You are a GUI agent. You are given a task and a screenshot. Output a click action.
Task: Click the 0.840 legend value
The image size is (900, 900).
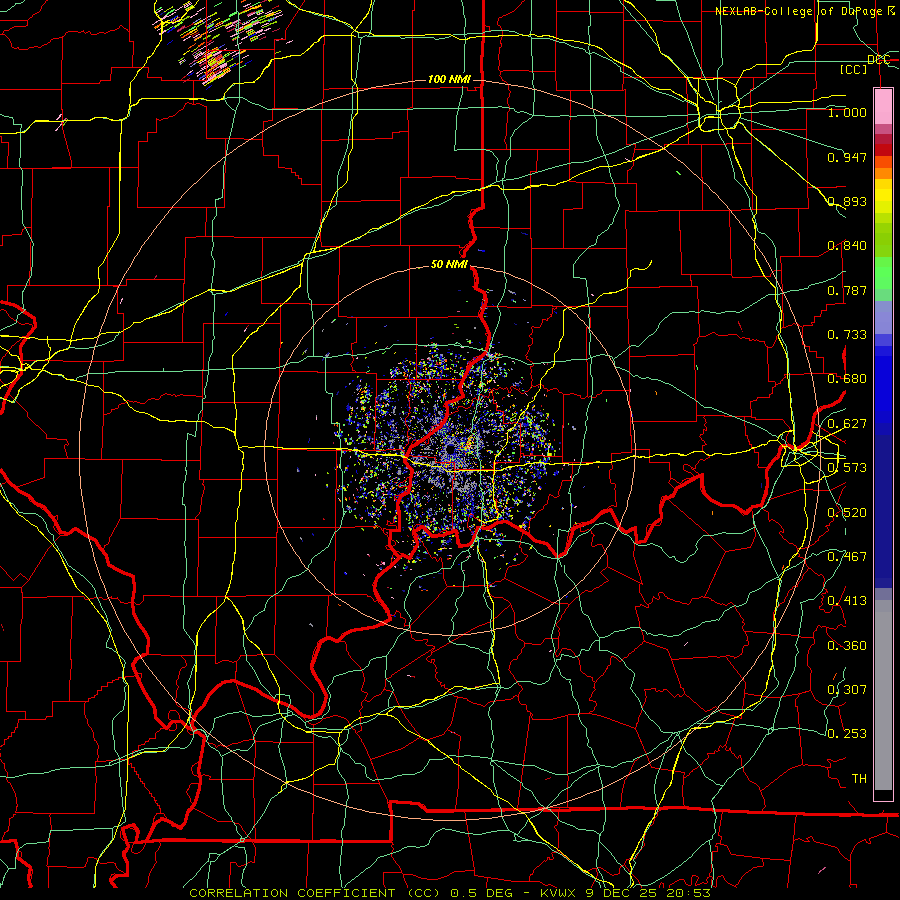pos(847,246)
